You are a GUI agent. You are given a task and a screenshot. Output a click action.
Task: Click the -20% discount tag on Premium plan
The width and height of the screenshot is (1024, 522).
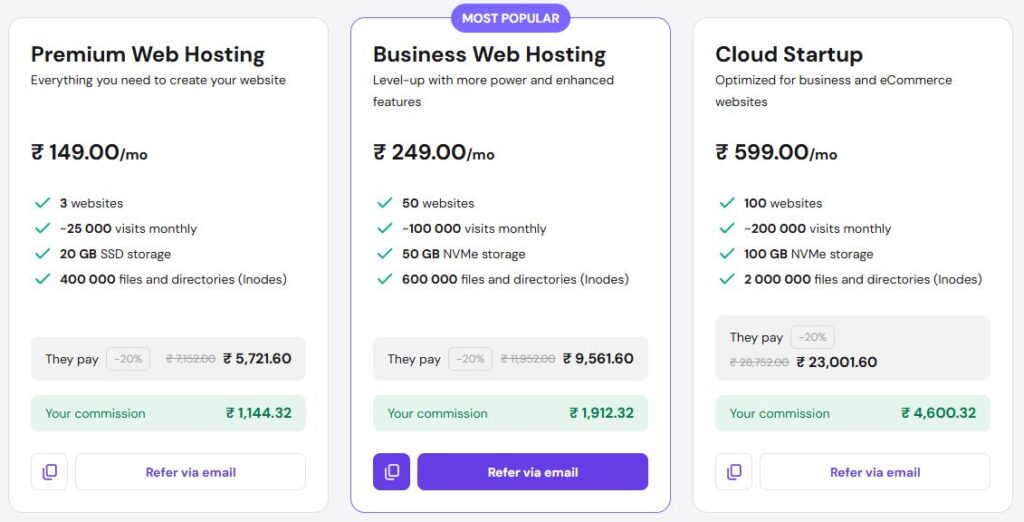pyautogui.click(x=128, y=359)
